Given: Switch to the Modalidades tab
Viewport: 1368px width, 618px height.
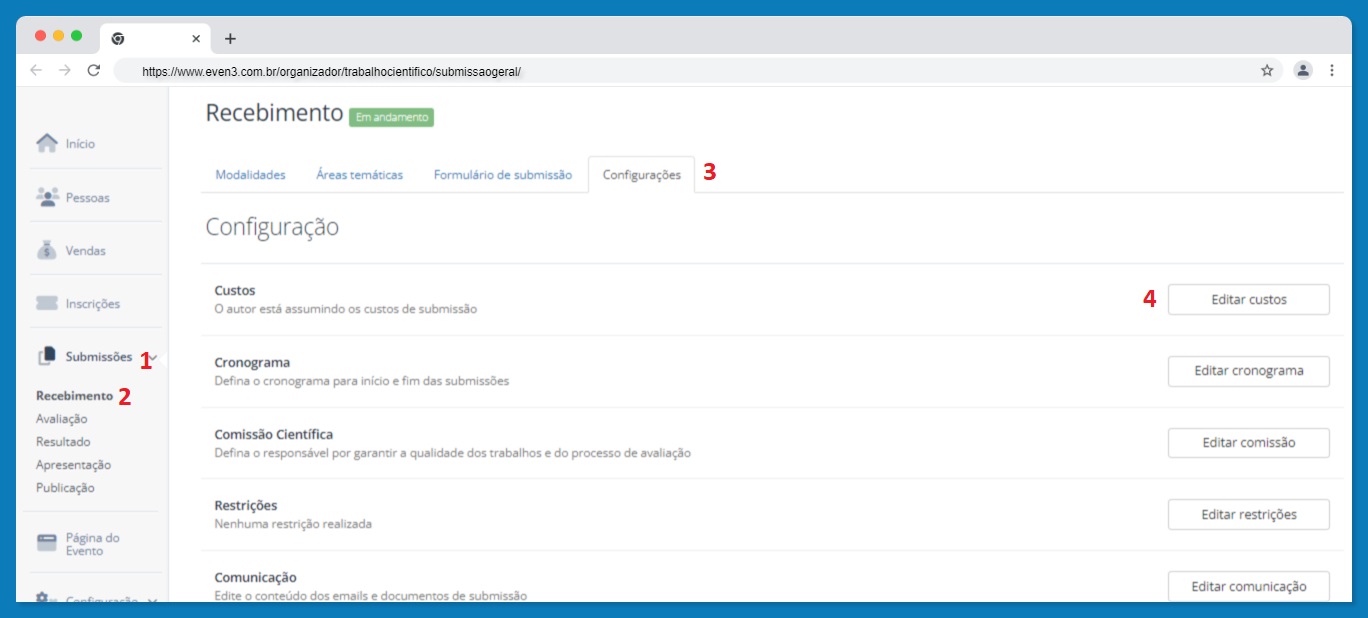Looking at the screenshot, I should pyautogui.click(x=250, y=174).
